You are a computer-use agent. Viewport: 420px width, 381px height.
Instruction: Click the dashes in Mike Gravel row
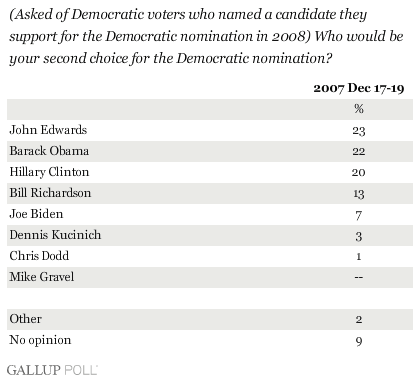click(x=359, y=277)
